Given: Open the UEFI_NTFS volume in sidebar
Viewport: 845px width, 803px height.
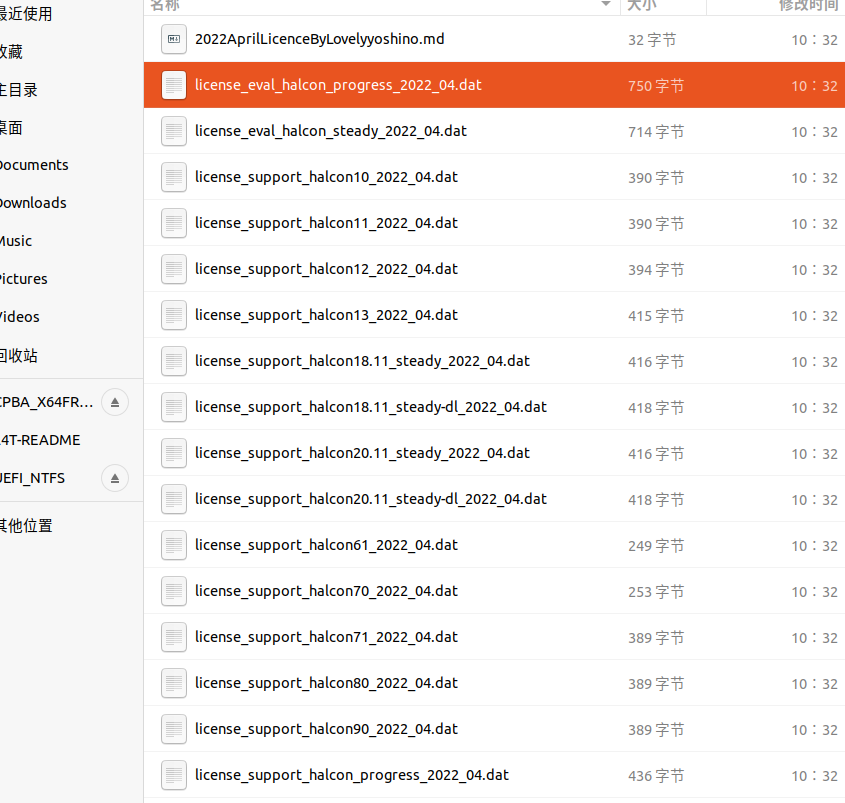Looking at the screenshot, I should (x=32, y=478).
